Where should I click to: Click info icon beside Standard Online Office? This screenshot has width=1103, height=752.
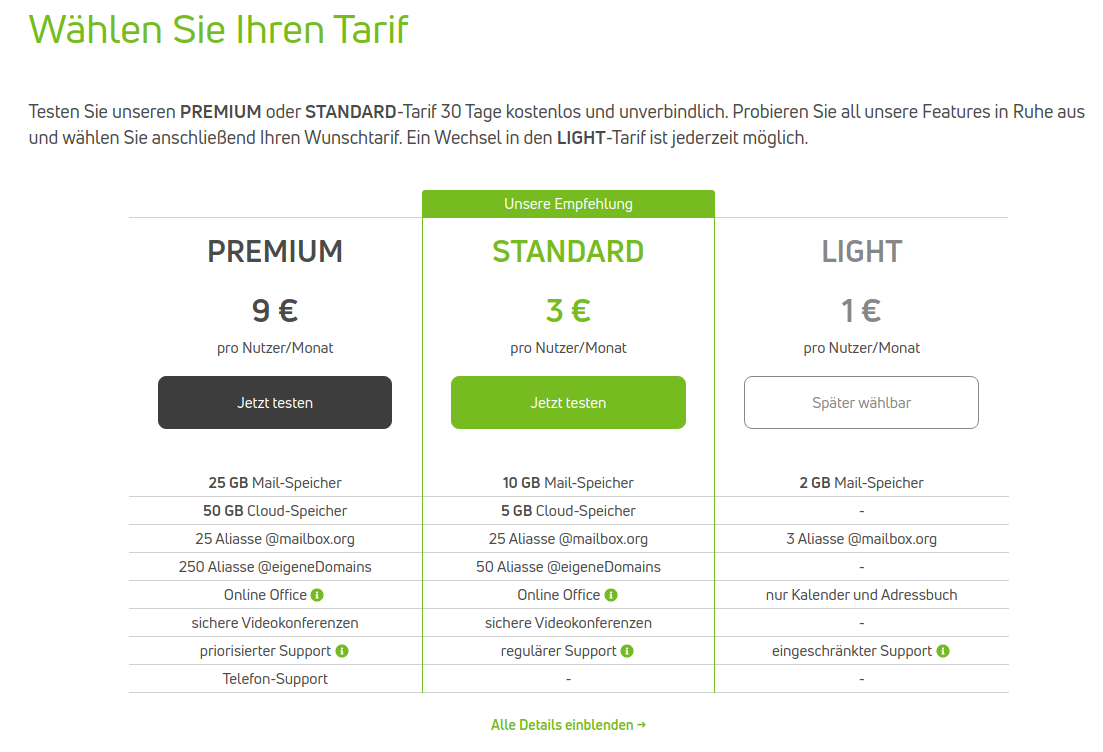(x=611, y=595)
